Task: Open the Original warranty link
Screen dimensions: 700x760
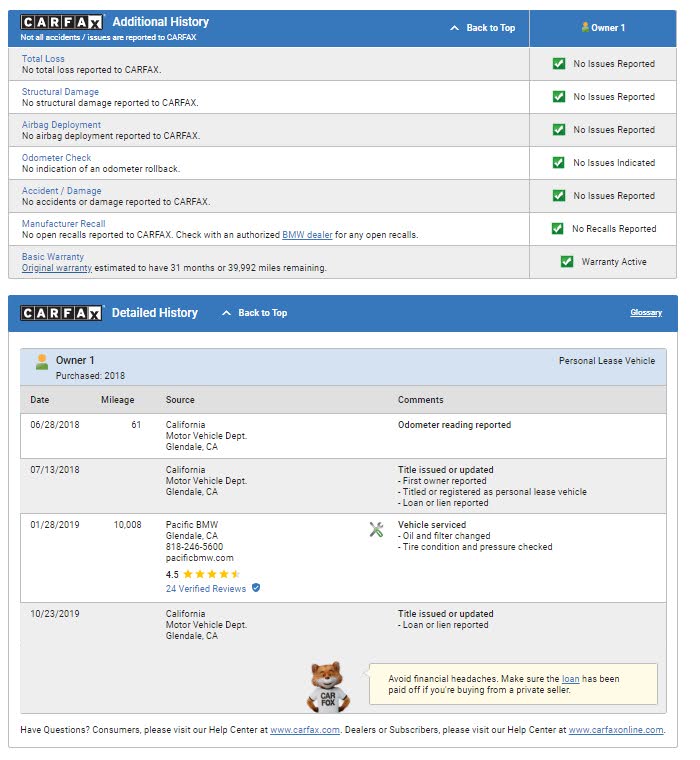Action: (56, 268)
